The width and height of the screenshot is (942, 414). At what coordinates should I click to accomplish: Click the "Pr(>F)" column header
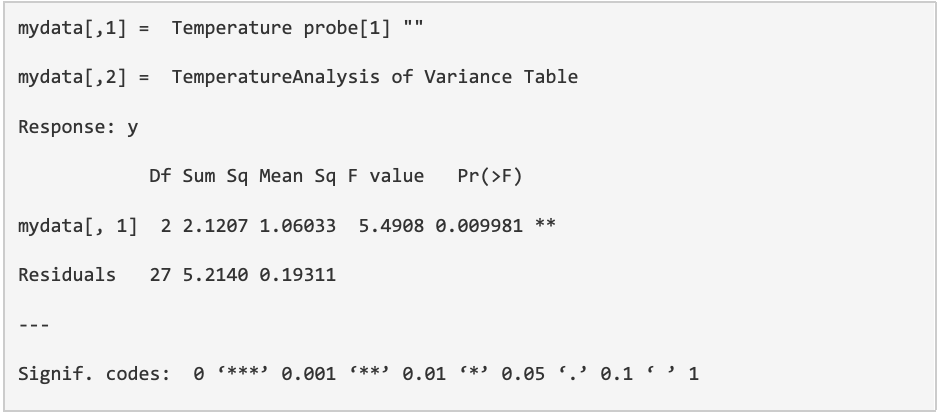click(x=490, y=177)
